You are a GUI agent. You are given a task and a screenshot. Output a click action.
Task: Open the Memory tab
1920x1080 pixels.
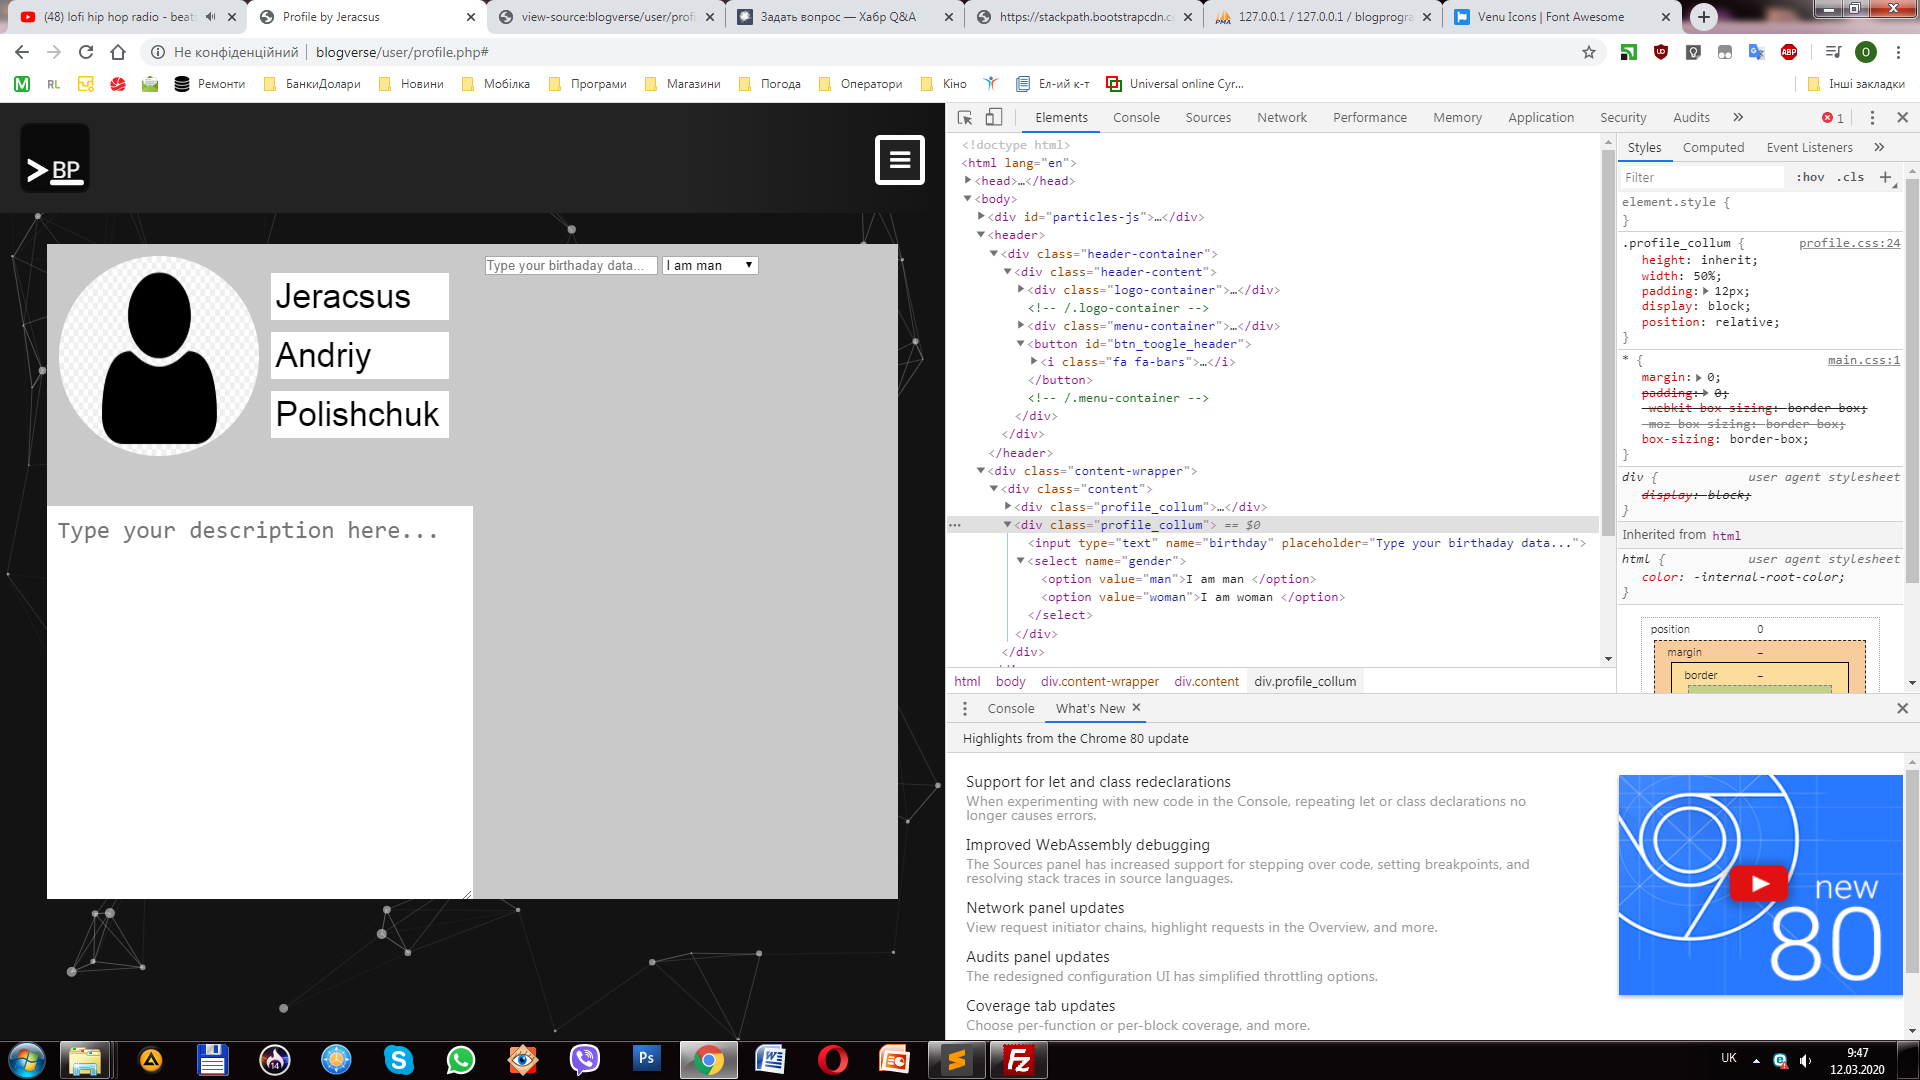(x=1457, y=117)
